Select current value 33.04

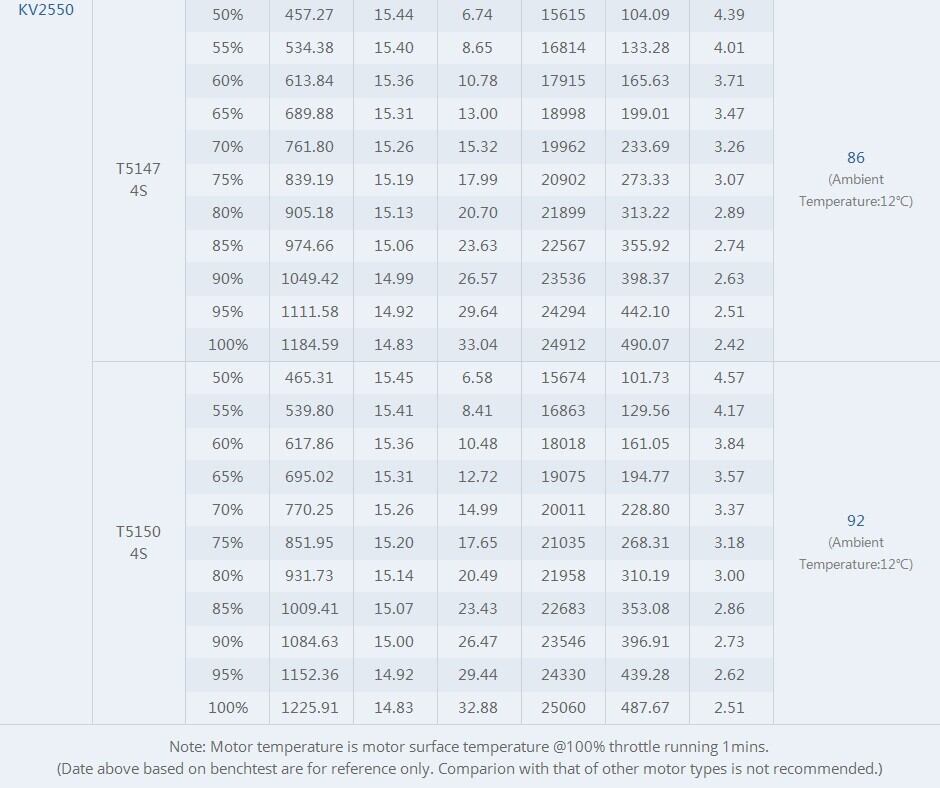[x=478, y=345]
